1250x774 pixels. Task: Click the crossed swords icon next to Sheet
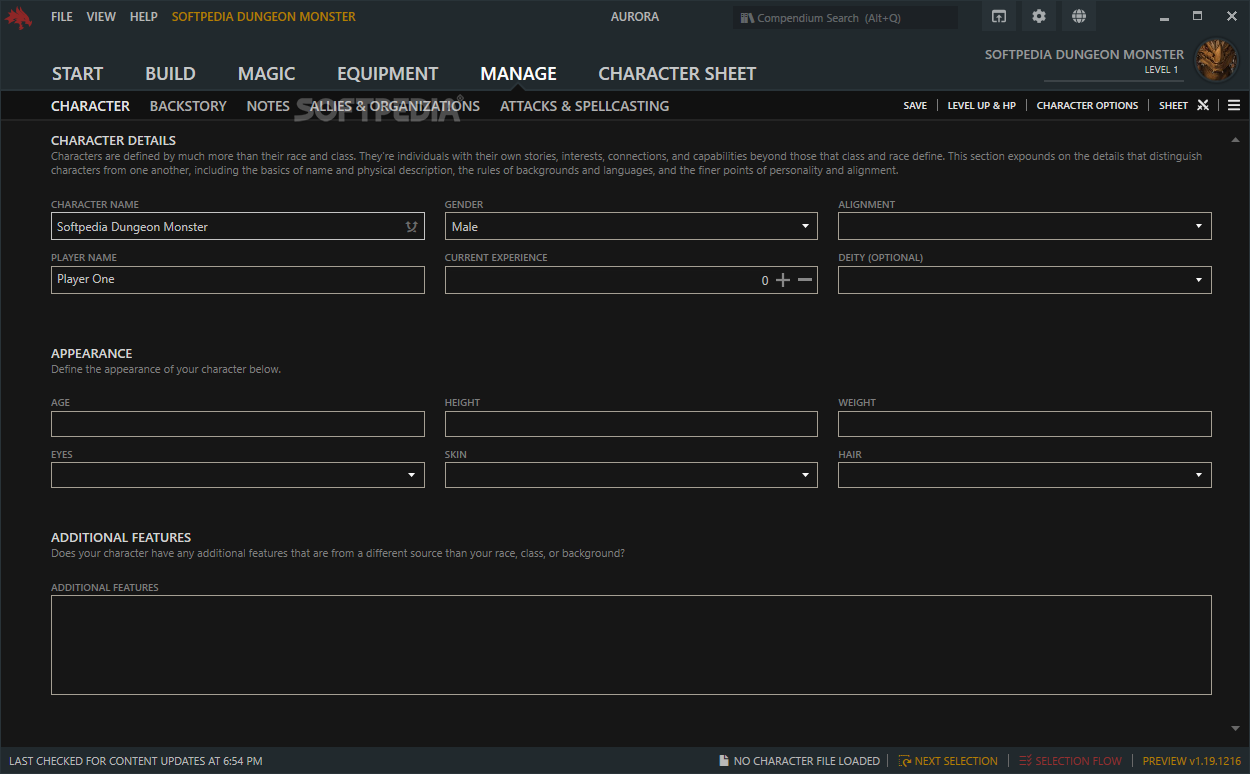(1203, 105)
